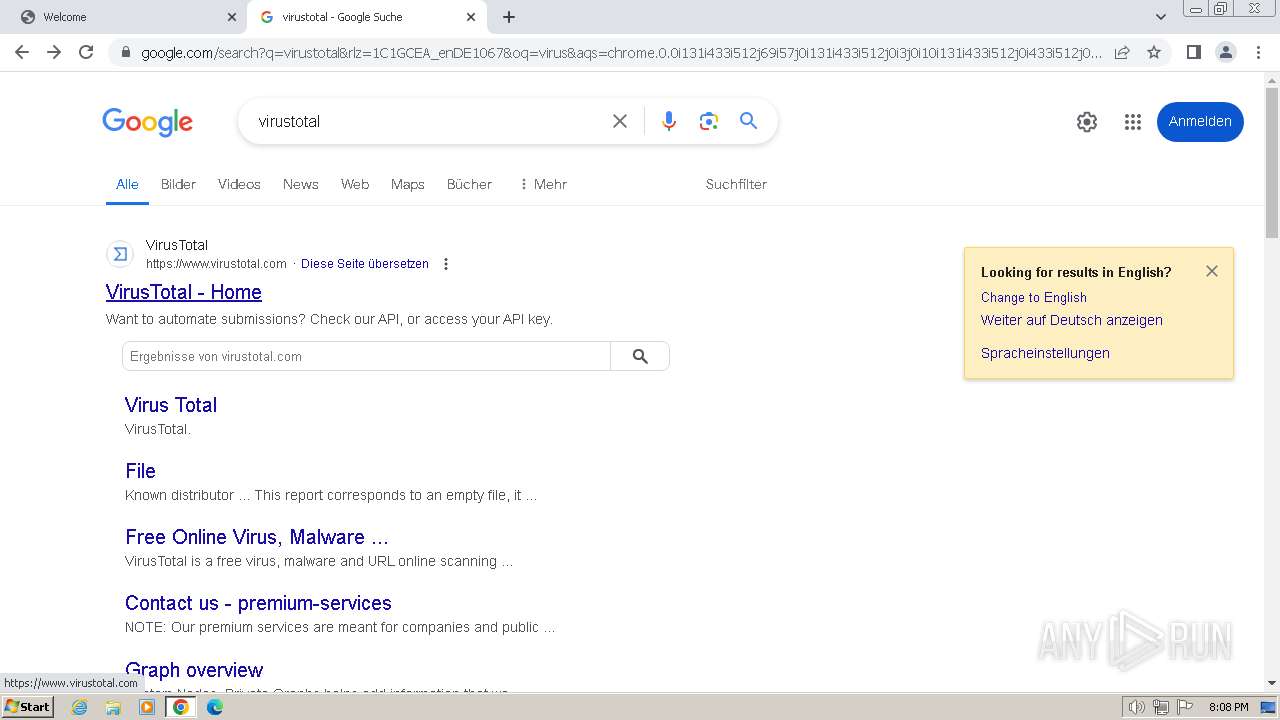Open the tab search chevron

coord(1160,17)
